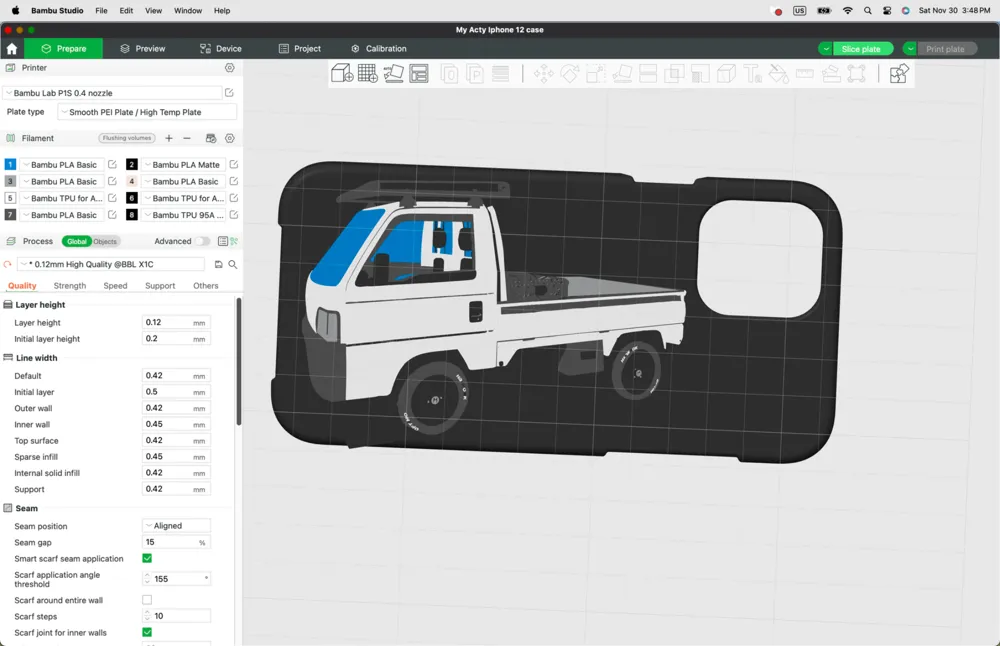Image resolution: width=1000 pixels, height=646 pixels.
Task: Select the Text shape tool
Action: [x=753, y=74]
